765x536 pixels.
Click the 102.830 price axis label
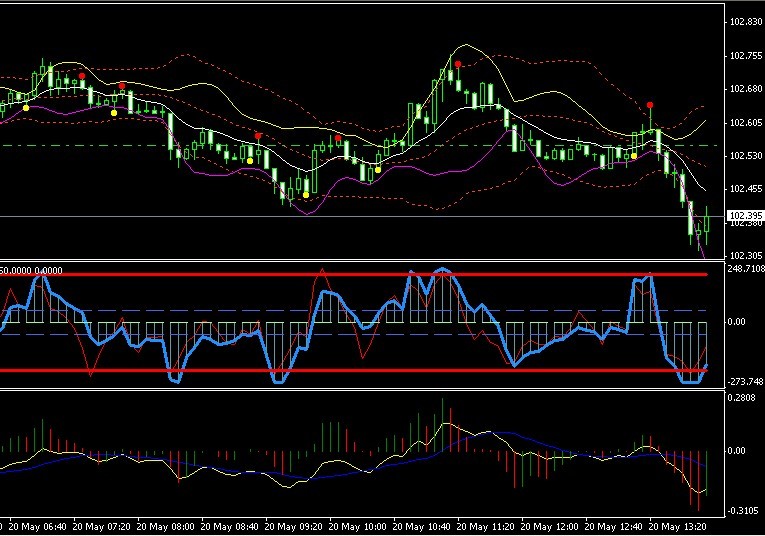pyautogui.click(x=746, y=22)
